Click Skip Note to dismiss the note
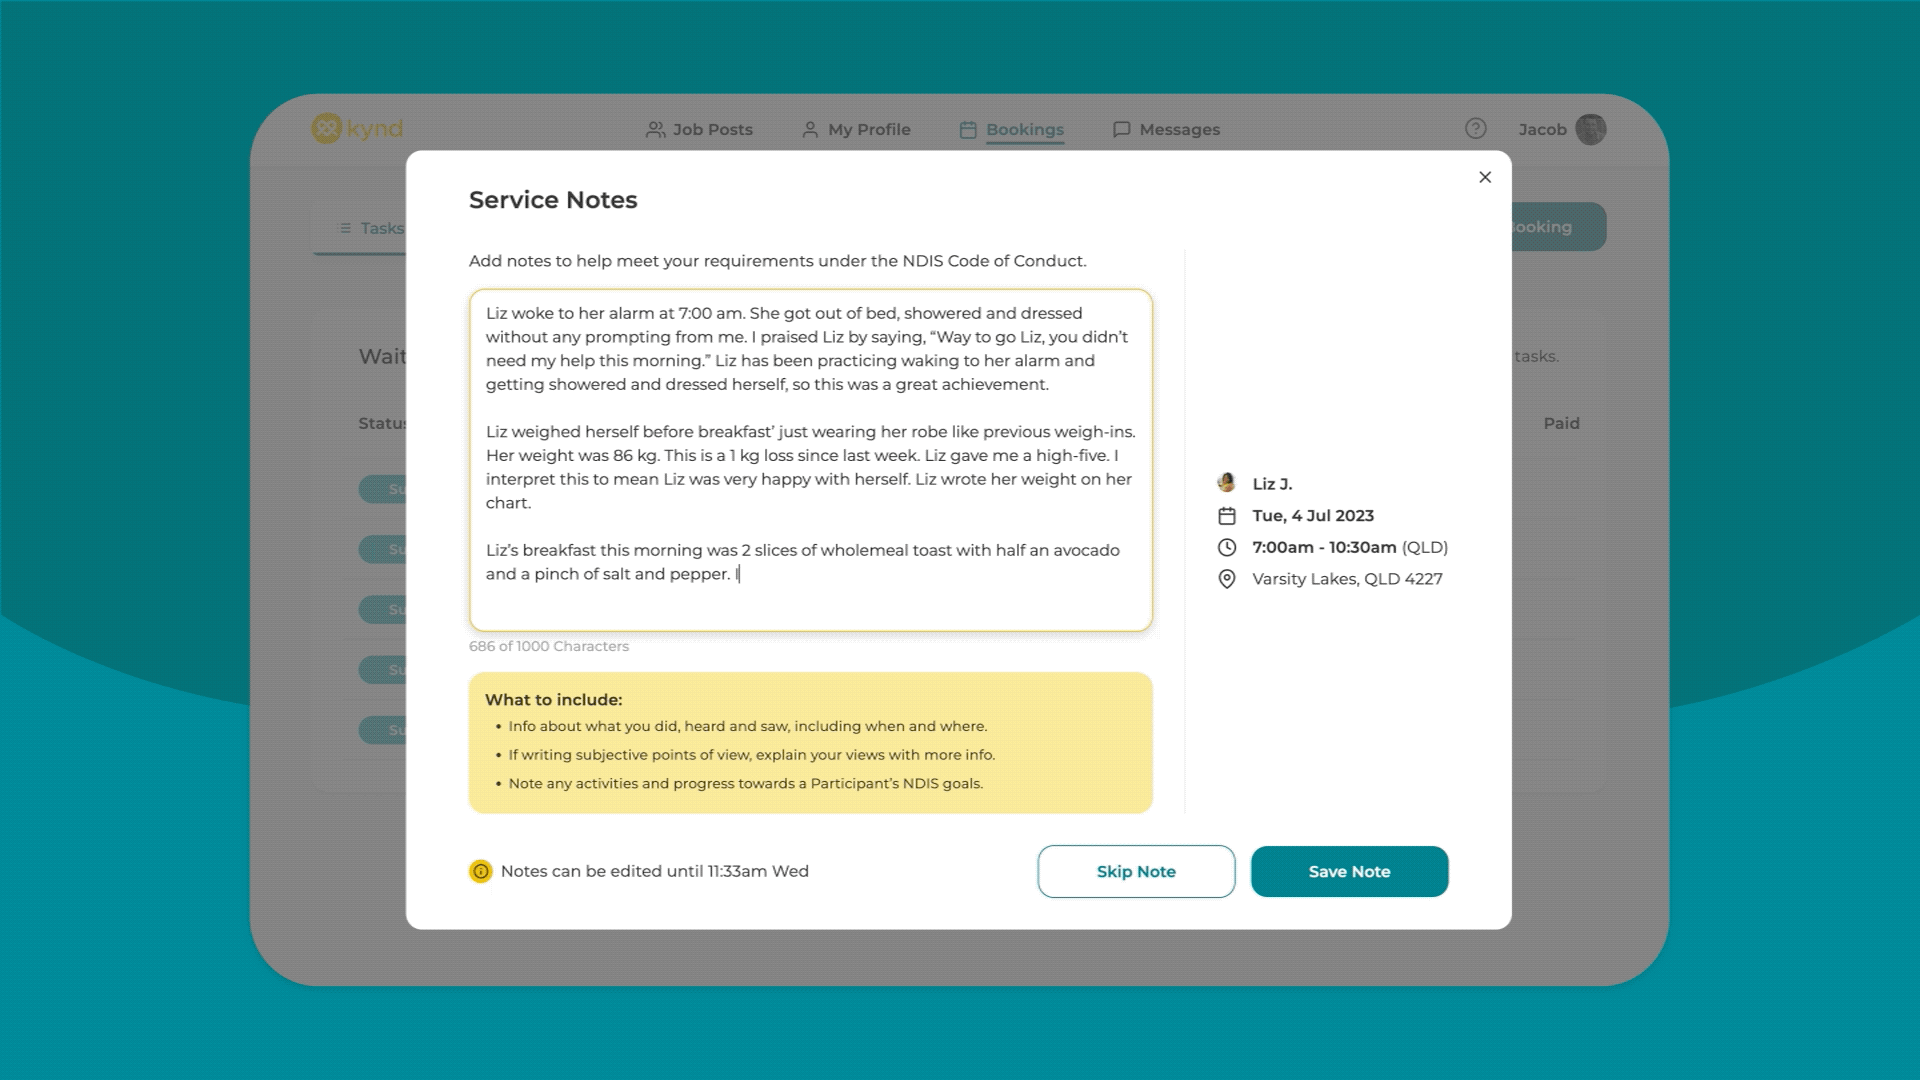 1135,871
